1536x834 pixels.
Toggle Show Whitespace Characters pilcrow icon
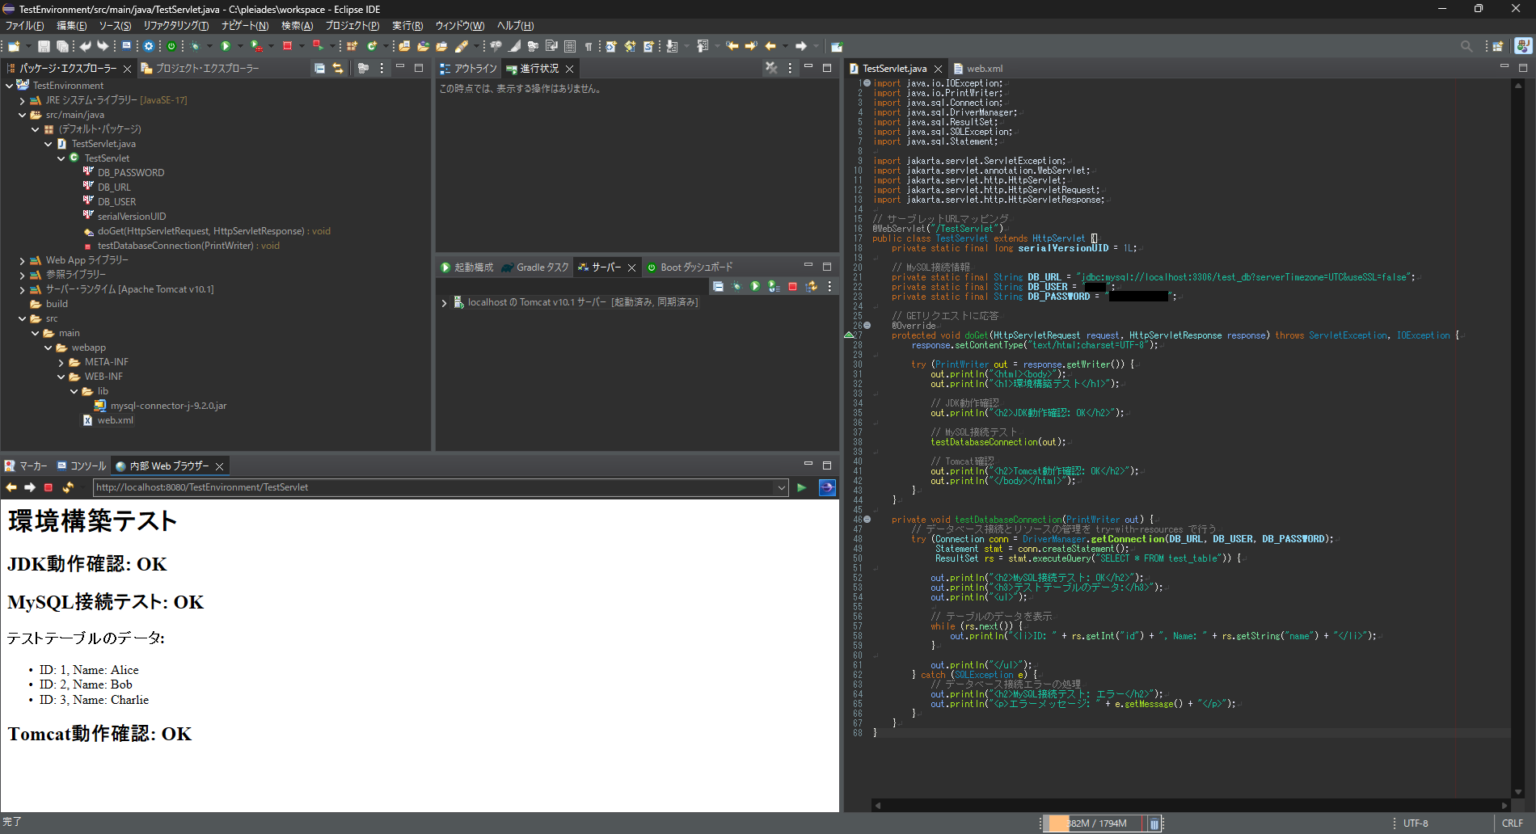[x=588, y=46]
